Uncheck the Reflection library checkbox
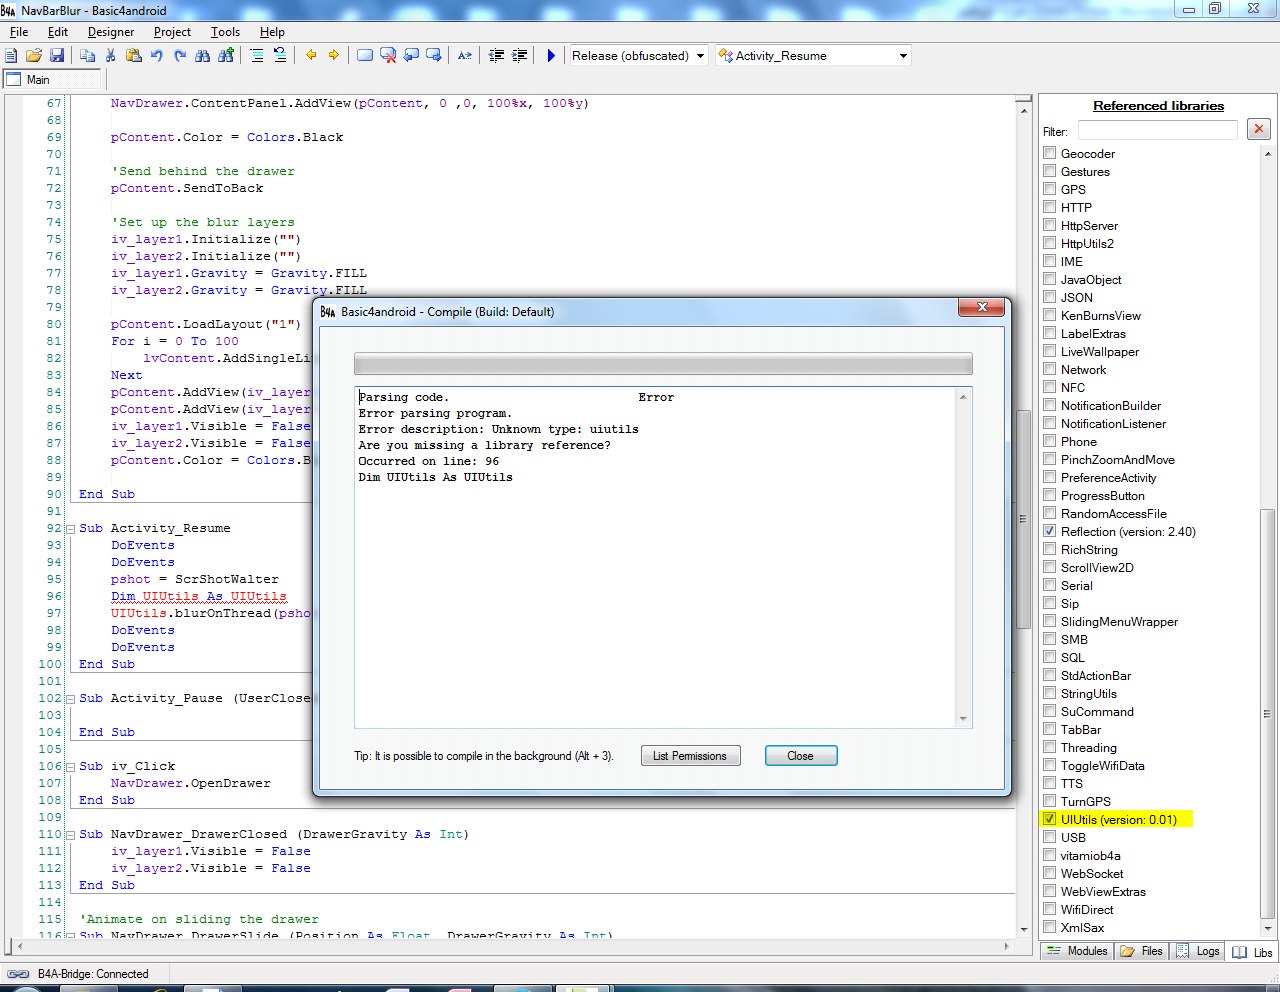1280x992 pixels. [1050, 531]
